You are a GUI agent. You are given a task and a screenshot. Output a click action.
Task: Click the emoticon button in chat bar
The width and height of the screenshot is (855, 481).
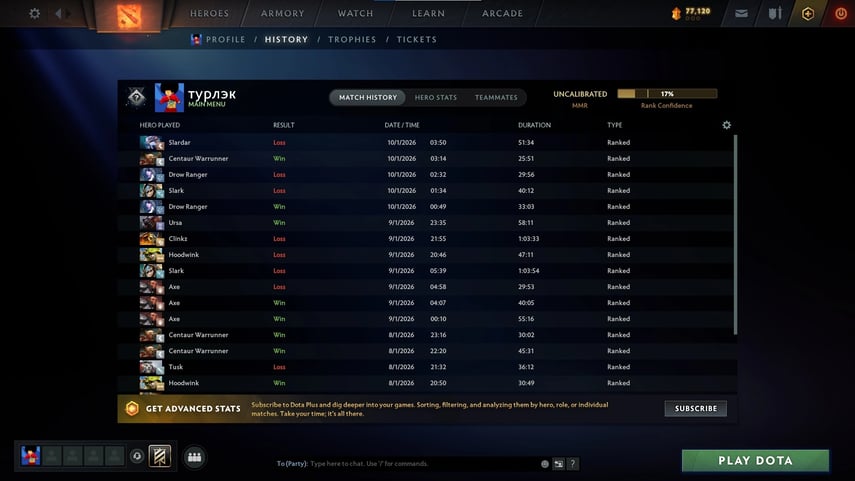click(545, 464)
